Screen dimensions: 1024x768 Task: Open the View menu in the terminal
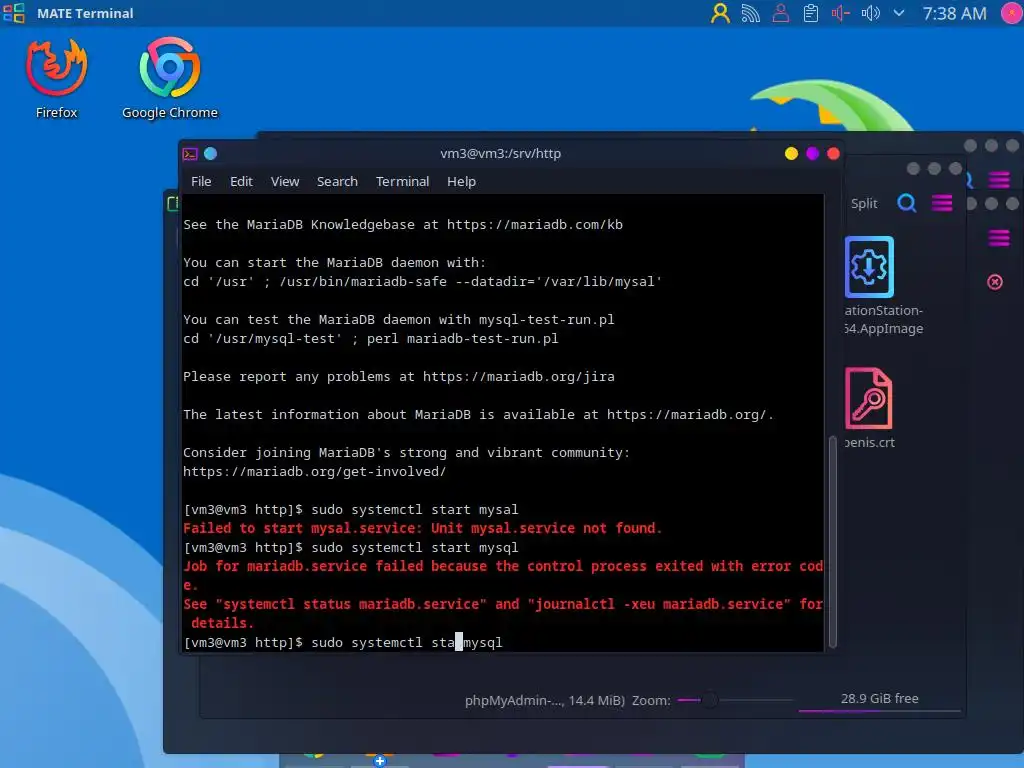coord(285,182)
